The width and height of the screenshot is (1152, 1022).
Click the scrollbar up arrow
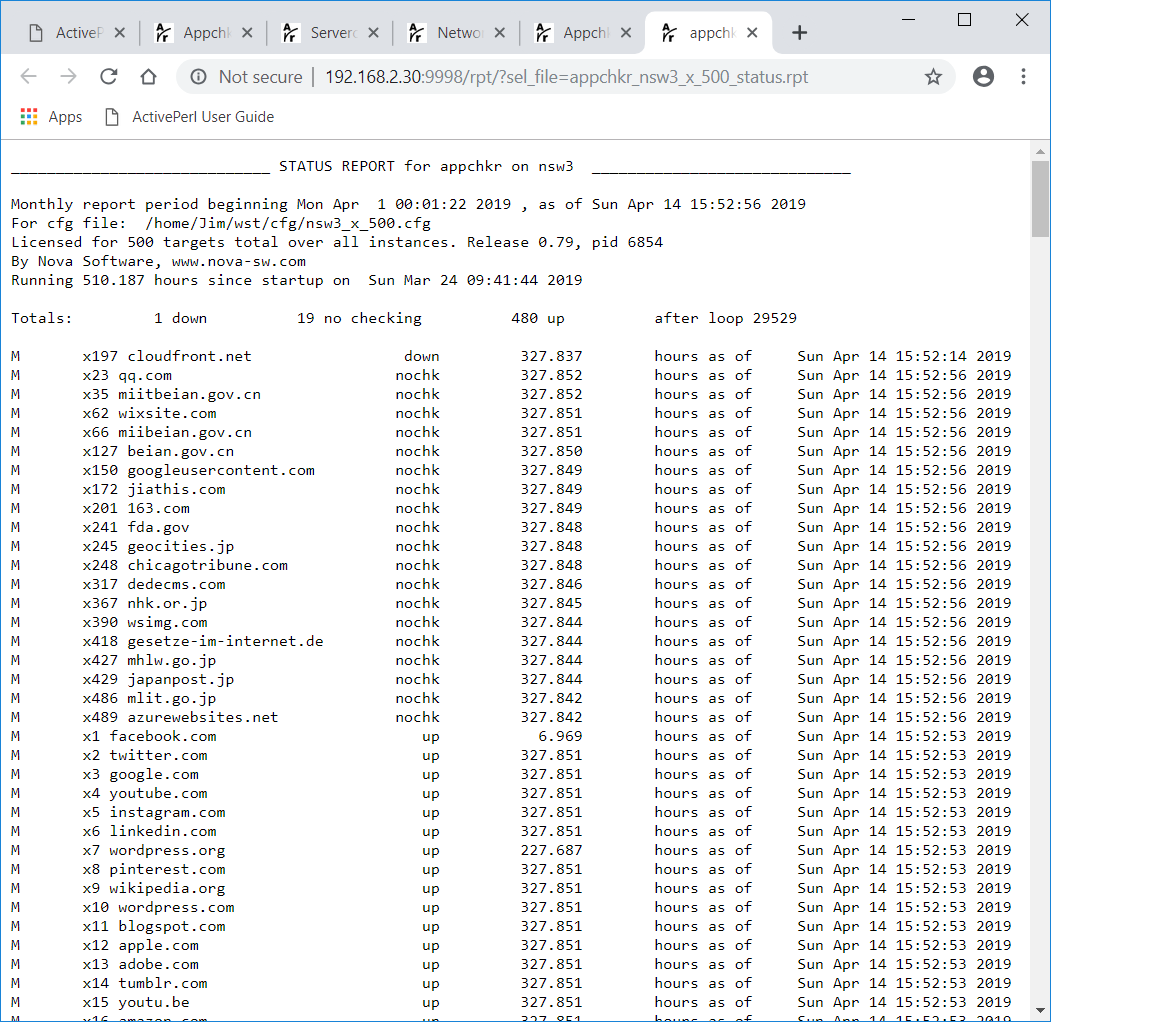pos(1040,151)
